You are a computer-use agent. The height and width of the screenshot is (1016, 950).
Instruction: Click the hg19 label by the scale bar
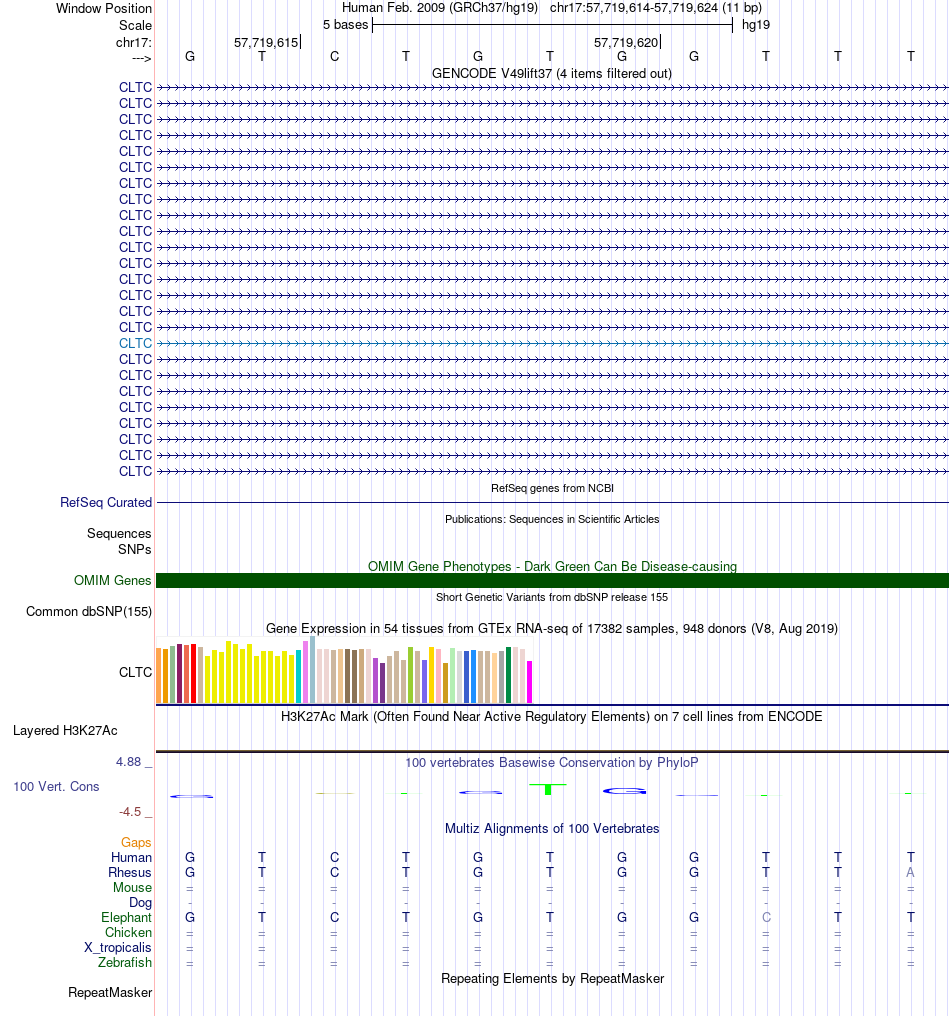tap(756, 25)
